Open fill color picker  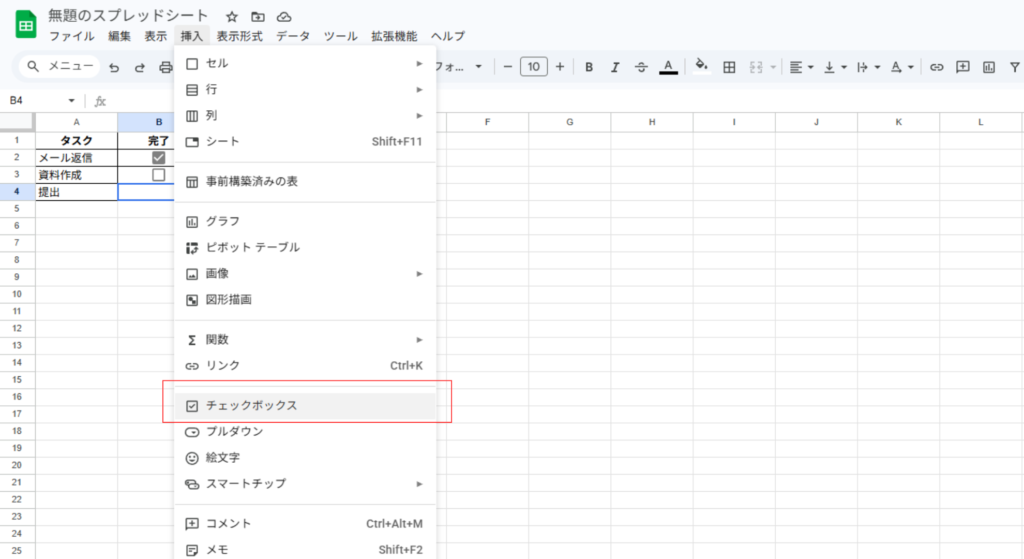tap(701, 65)
